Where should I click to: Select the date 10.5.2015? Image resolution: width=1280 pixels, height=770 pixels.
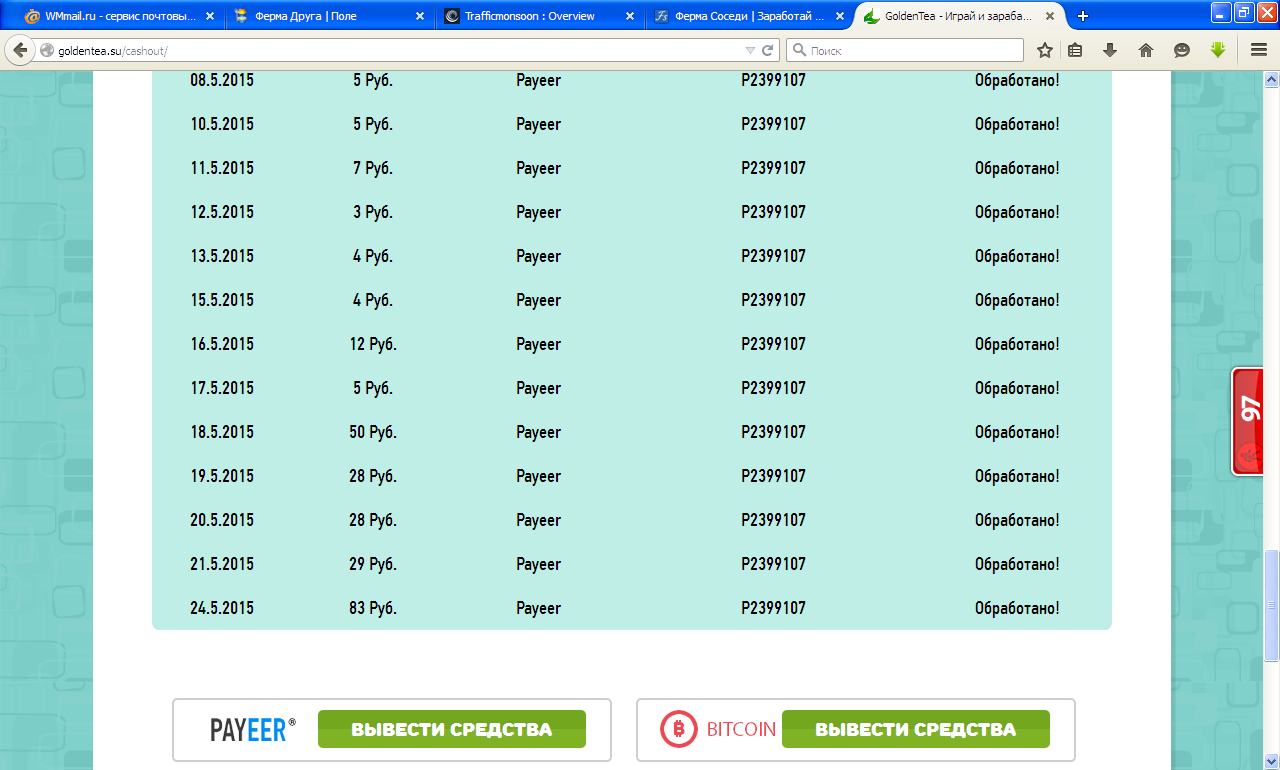[x=222, y=124]
